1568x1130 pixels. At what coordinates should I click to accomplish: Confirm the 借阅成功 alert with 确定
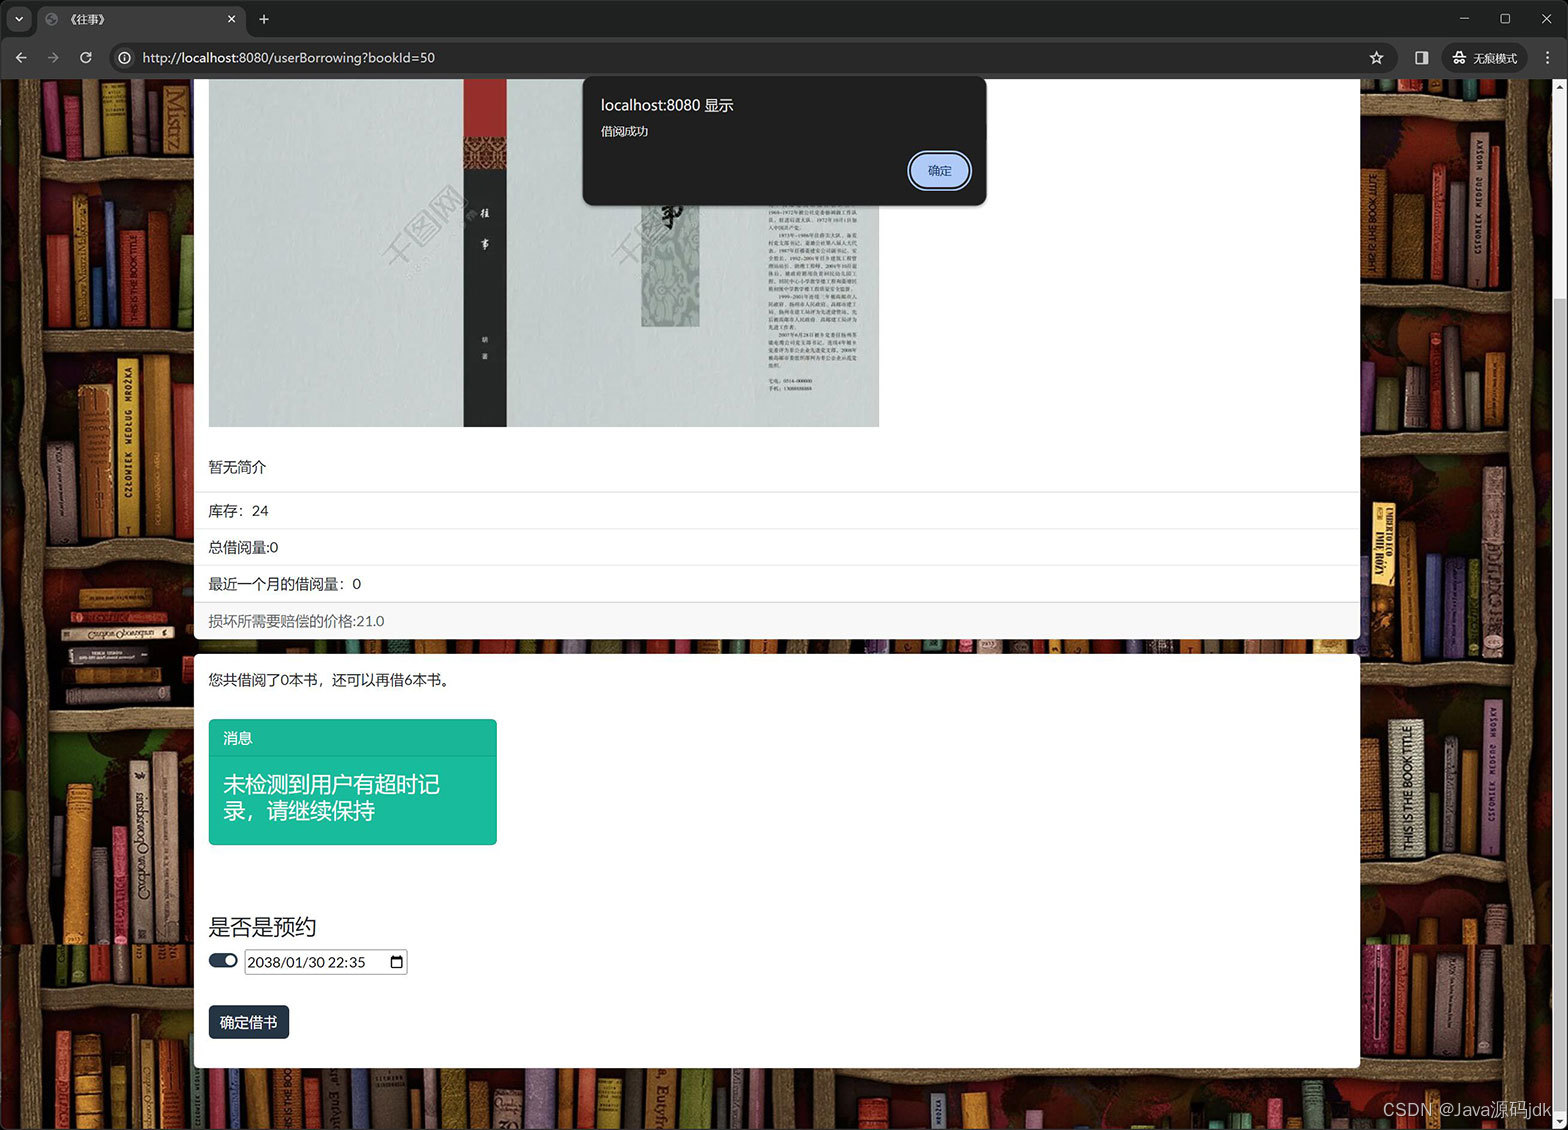tap(939, 171)
